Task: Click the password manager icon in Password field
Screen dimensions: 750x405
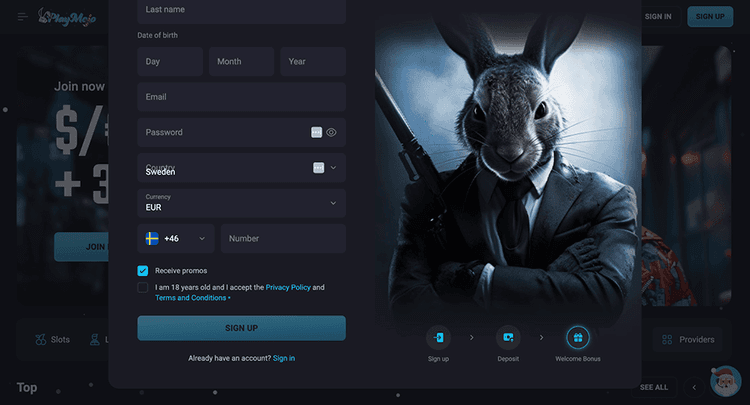Action: click(x=316, y=132)
